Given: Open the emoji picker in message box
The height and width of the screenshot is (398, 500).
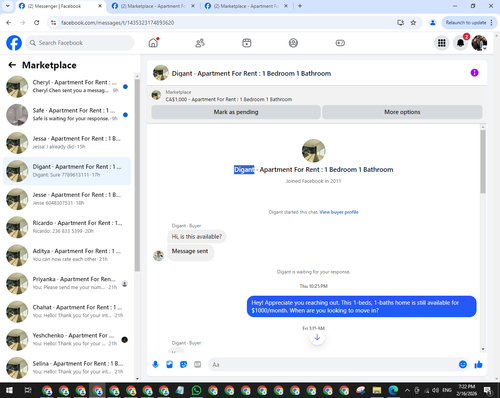Looking at the screenshot, I should click(463, 364).
